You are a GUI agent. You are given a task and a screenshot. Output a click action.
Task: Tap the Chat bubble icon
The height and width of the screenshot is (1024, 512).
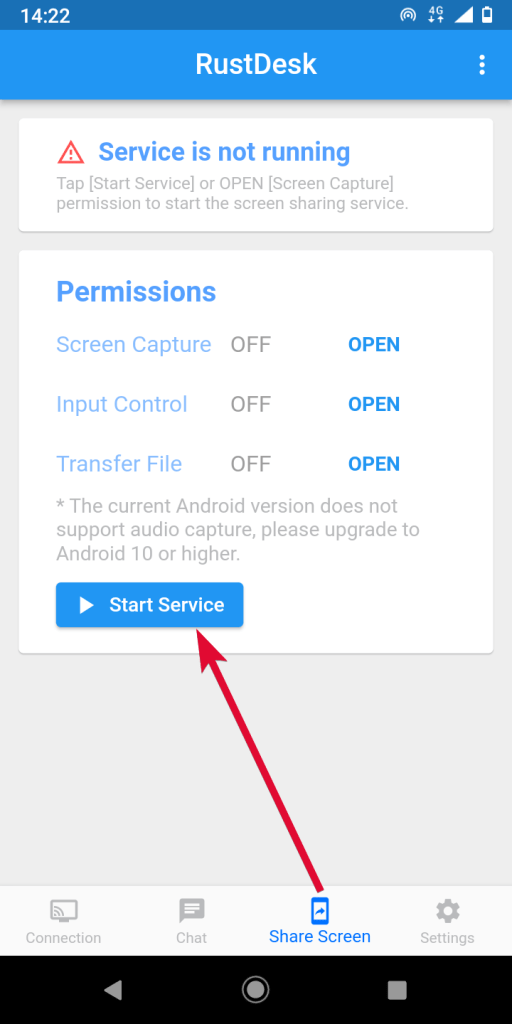point(191,910)
